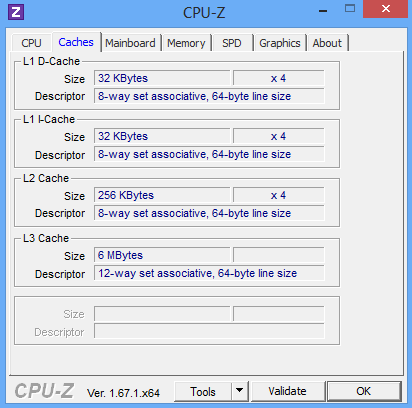412x408 pixels.
Task: Select the Caches tab
Action: pyautogui.click(x=76, y=42)
